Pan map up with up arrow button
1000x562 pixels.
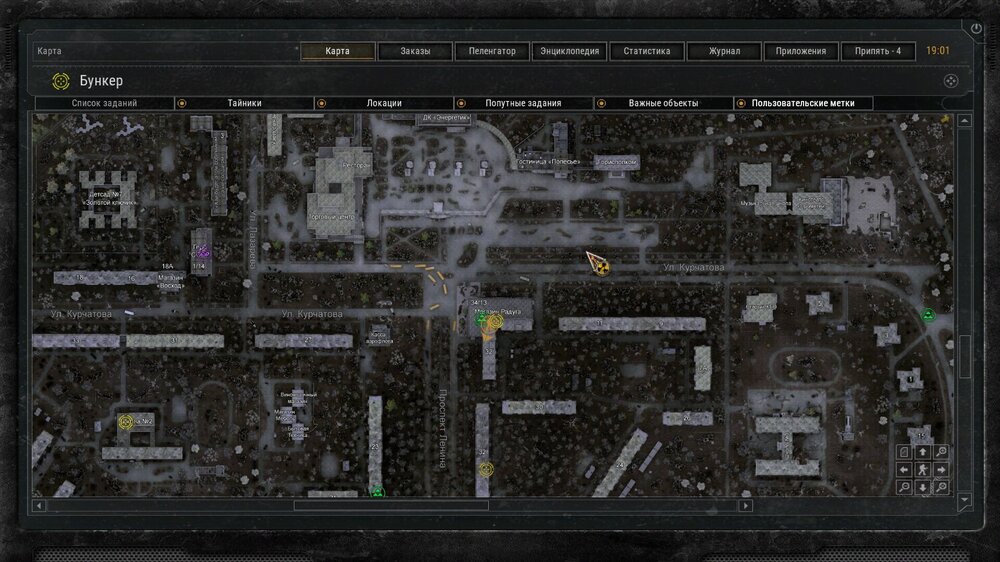coord(923,452)
